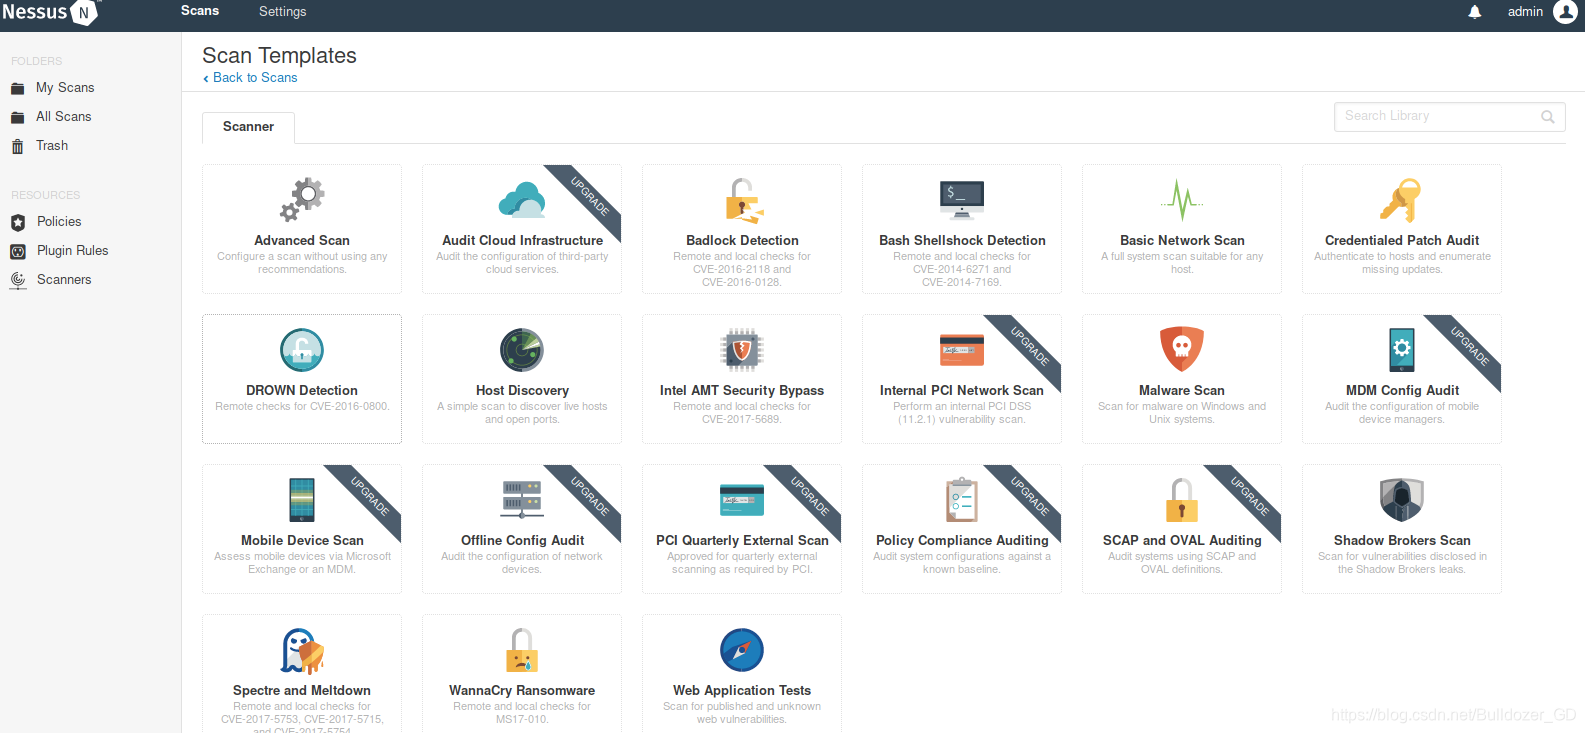Select the MDM Config Audit phone icon

click(1402, 350)
